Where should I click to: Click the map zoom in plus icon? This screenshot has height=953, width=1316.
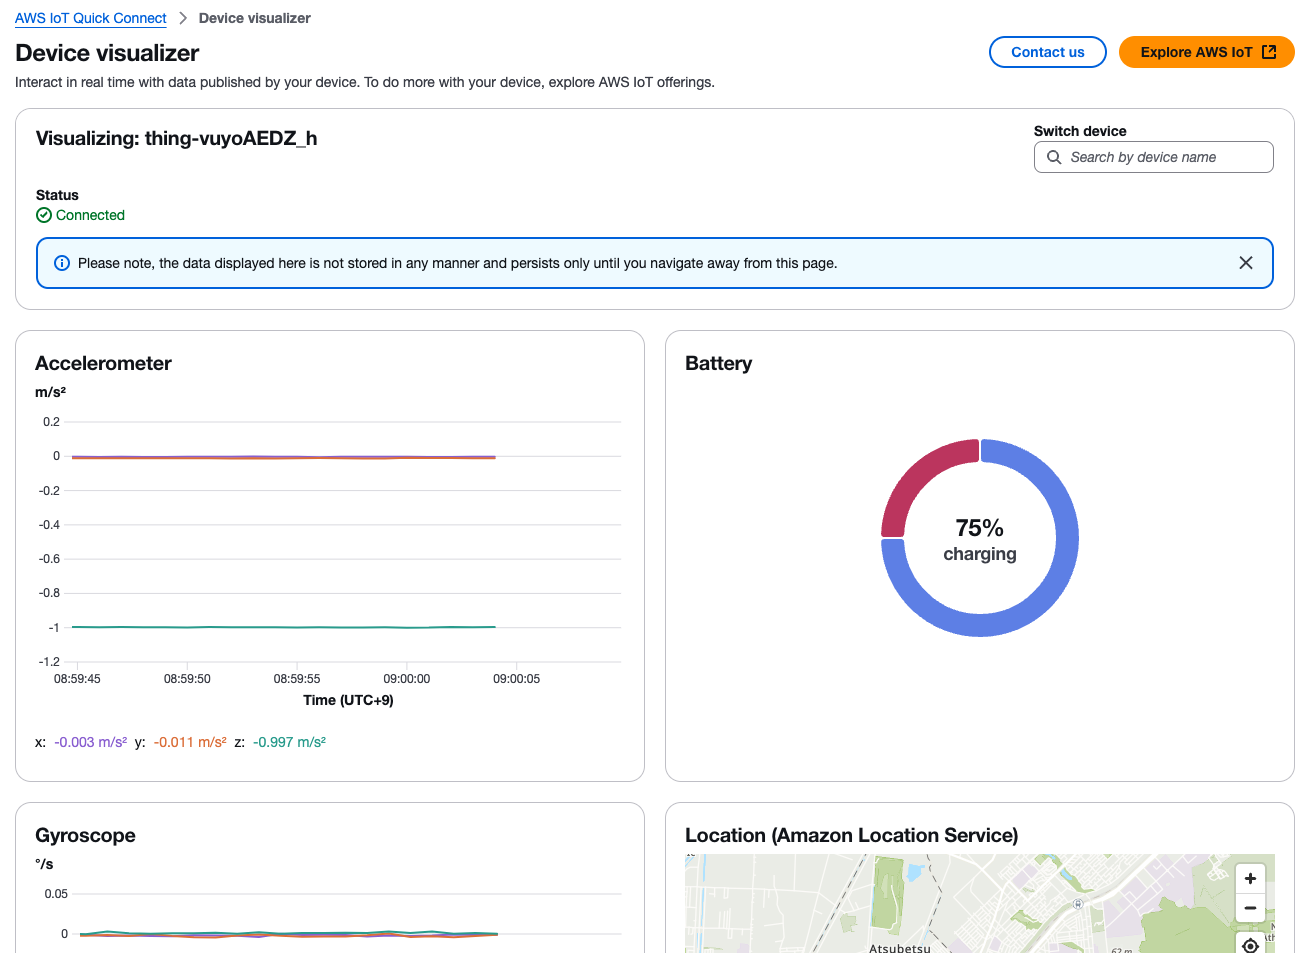[x=1250, y=878]
